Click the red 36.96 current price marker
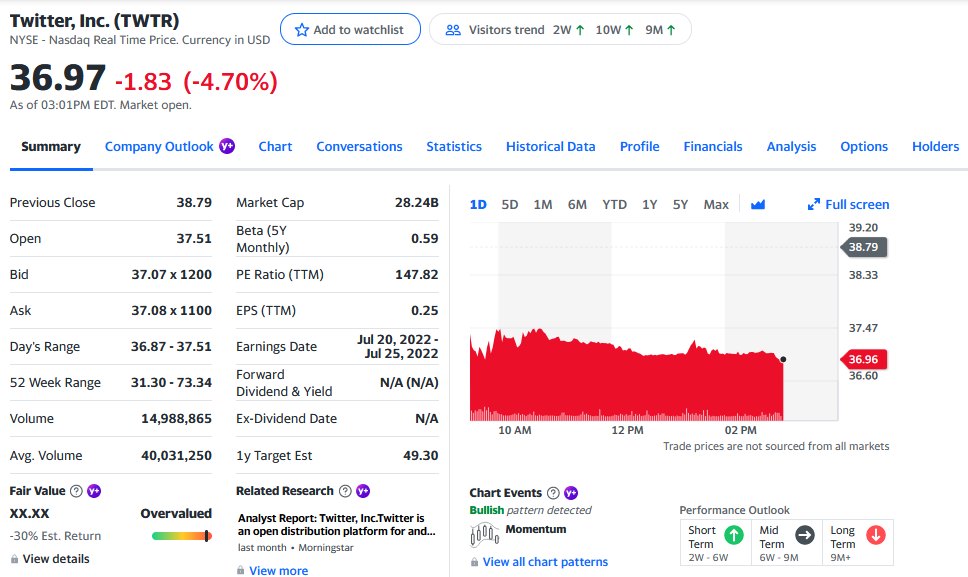Screen dimensions: 968x577 click(x=864, y=359)
